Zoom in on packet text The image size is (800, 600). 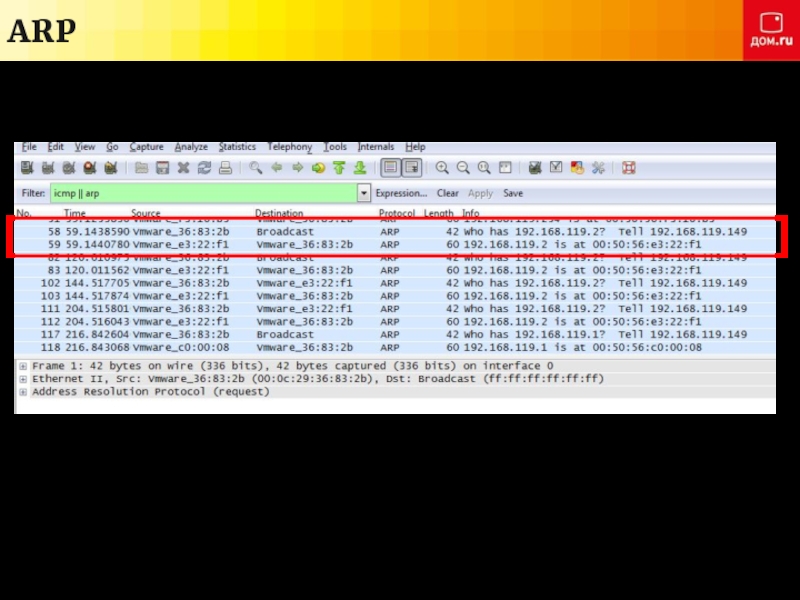(442, 168)
